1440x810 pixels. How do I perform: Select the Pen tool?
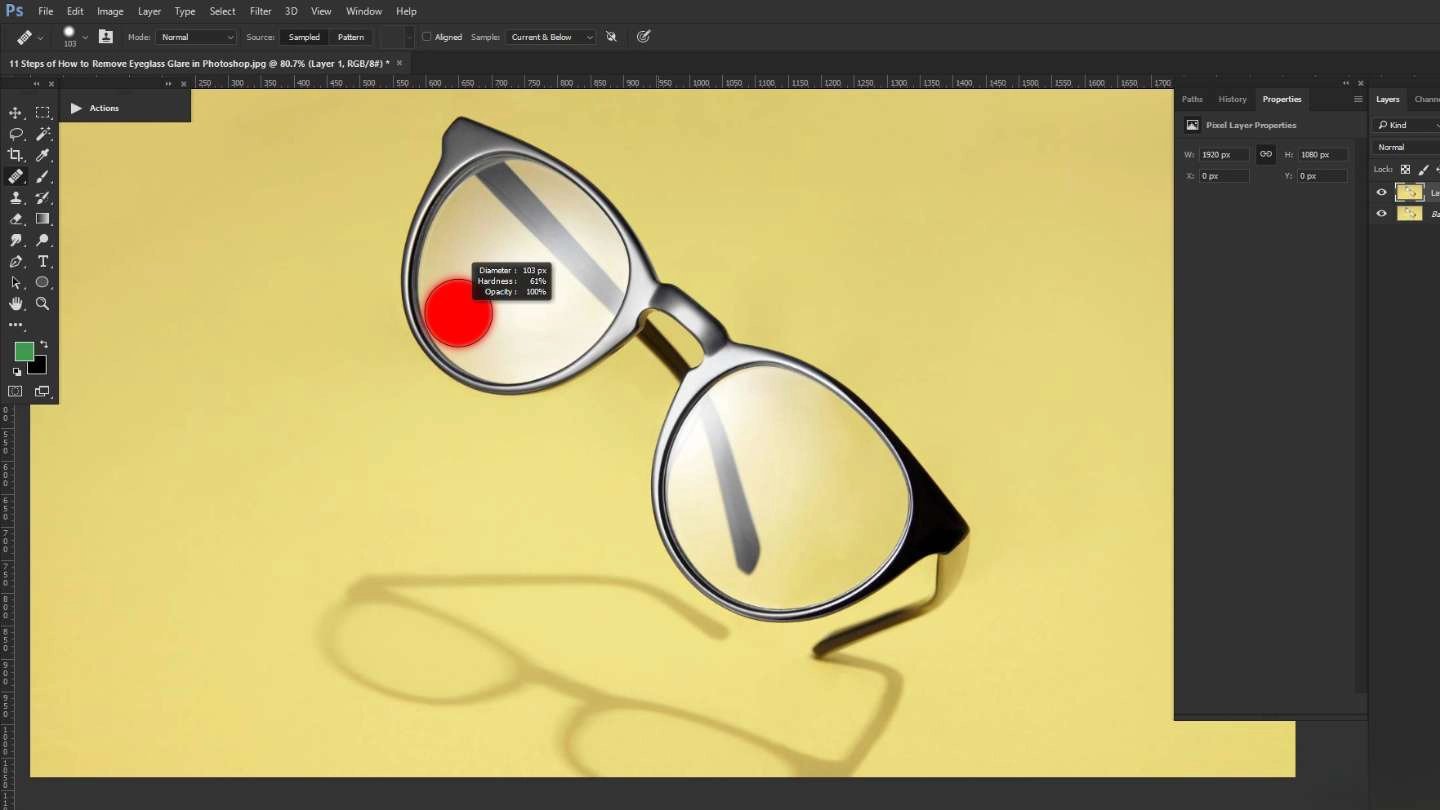click(x=16, y=261)
